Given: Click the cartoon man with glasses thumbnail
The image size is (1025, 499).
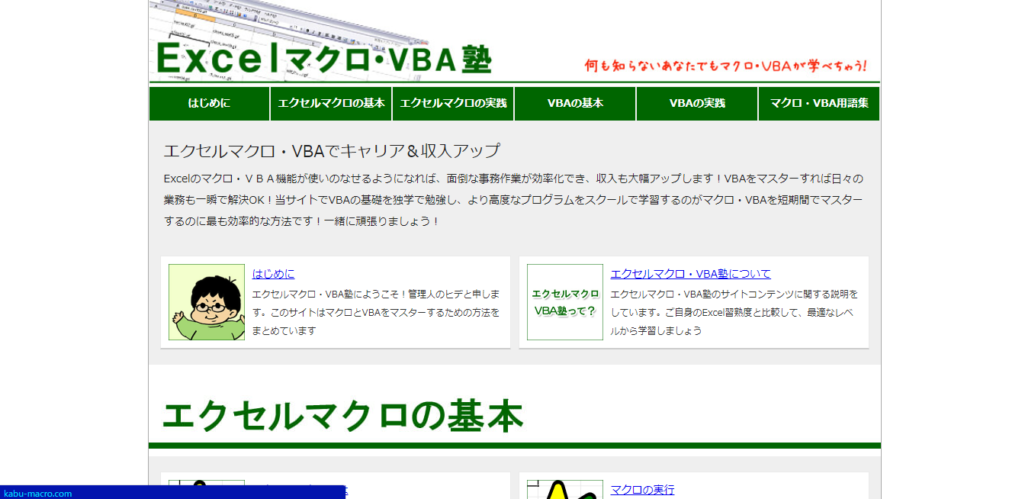Looking at the screenshot, I should (x=207, y=302).
